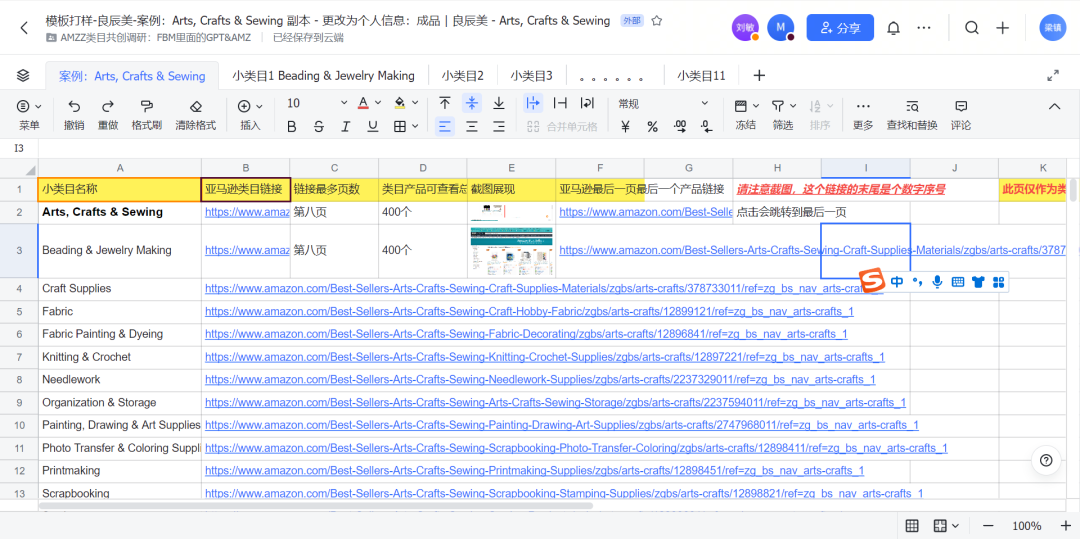Viewport: 1080px width, 539px height.
Task: Align cell content to the bottom
Action: (x=499, y=103)
